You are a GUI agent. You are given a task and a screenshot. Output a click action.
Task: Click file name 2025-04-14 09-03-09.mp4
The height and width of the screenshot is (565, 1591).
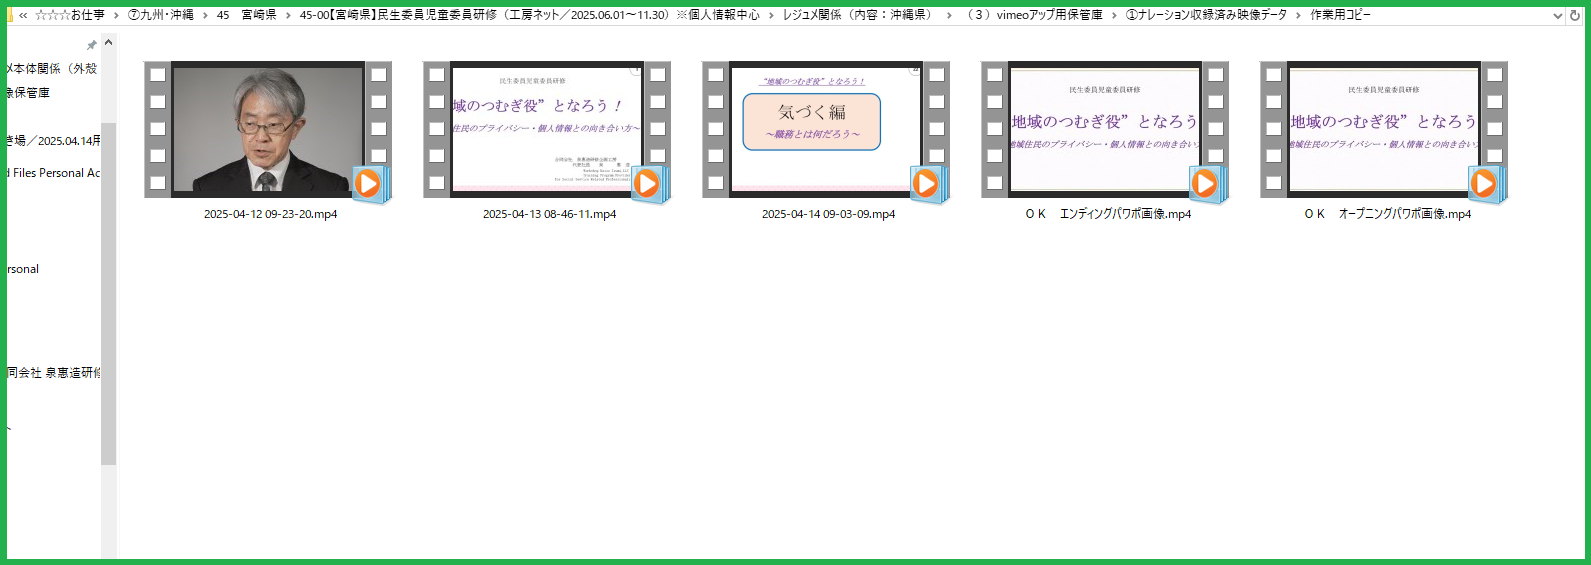pos(828,214)
